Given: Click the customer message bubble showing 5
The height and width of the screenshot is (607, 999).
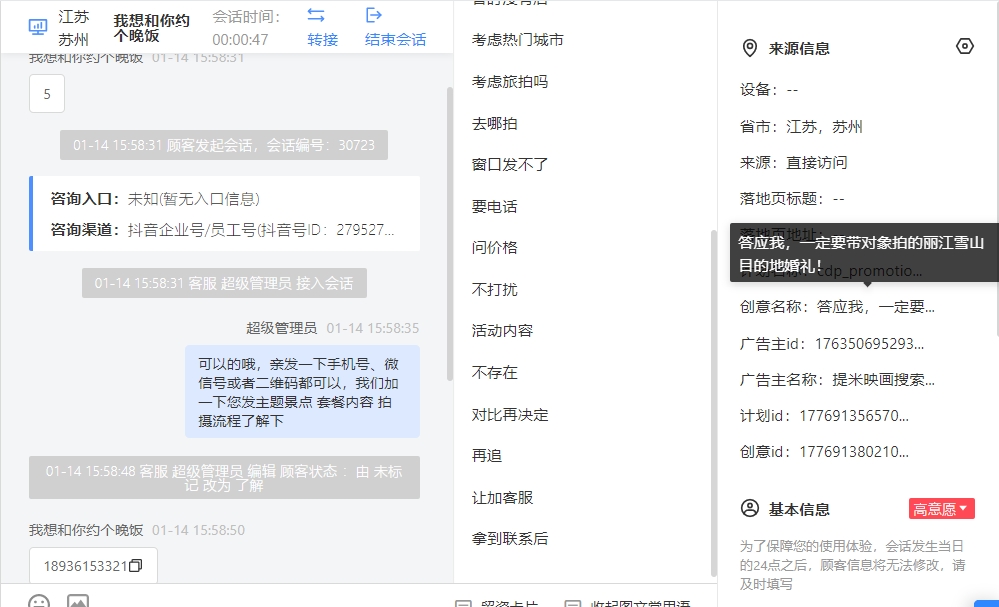Looking at the screenshot, I should click(47, 94).
